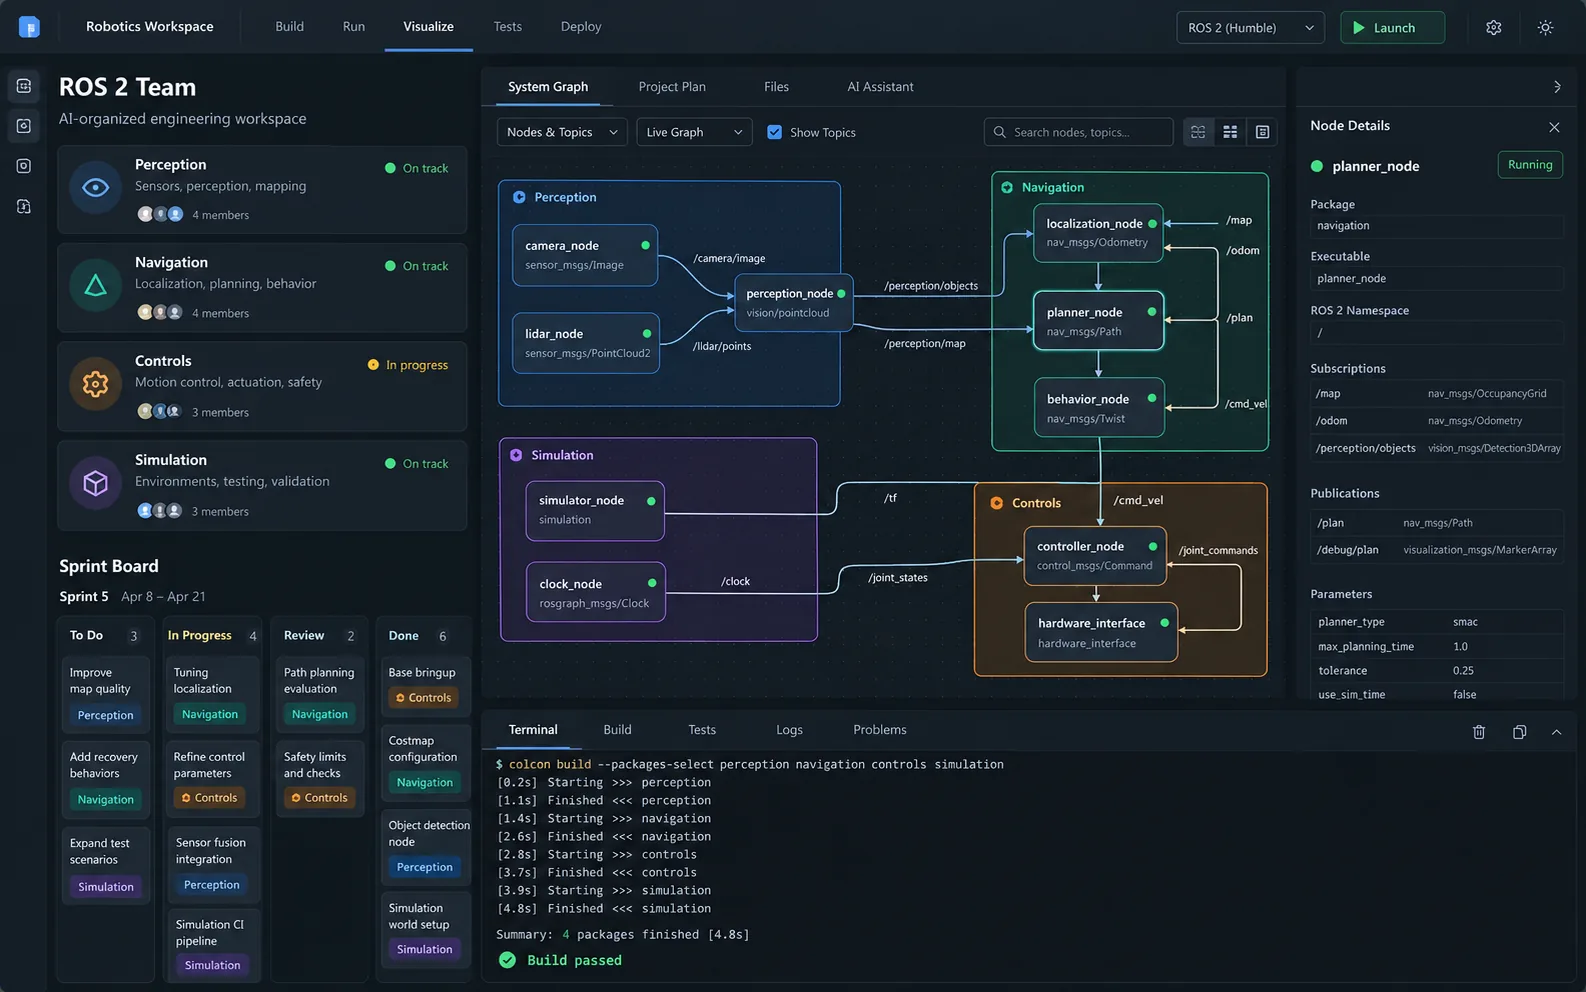Select the planner_node in graph
The height and width of the screenshot is (992, 1586).
1098,321
